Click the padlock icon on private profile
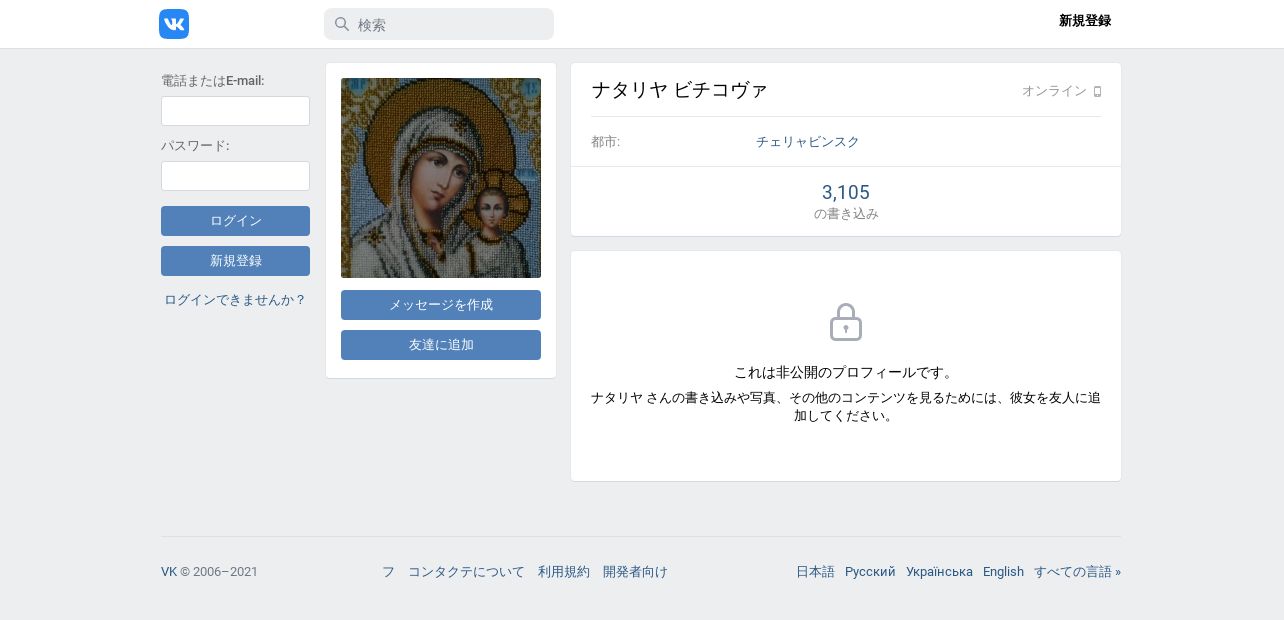The height and width of the screenshot is (620, 1284). (846, 322)
